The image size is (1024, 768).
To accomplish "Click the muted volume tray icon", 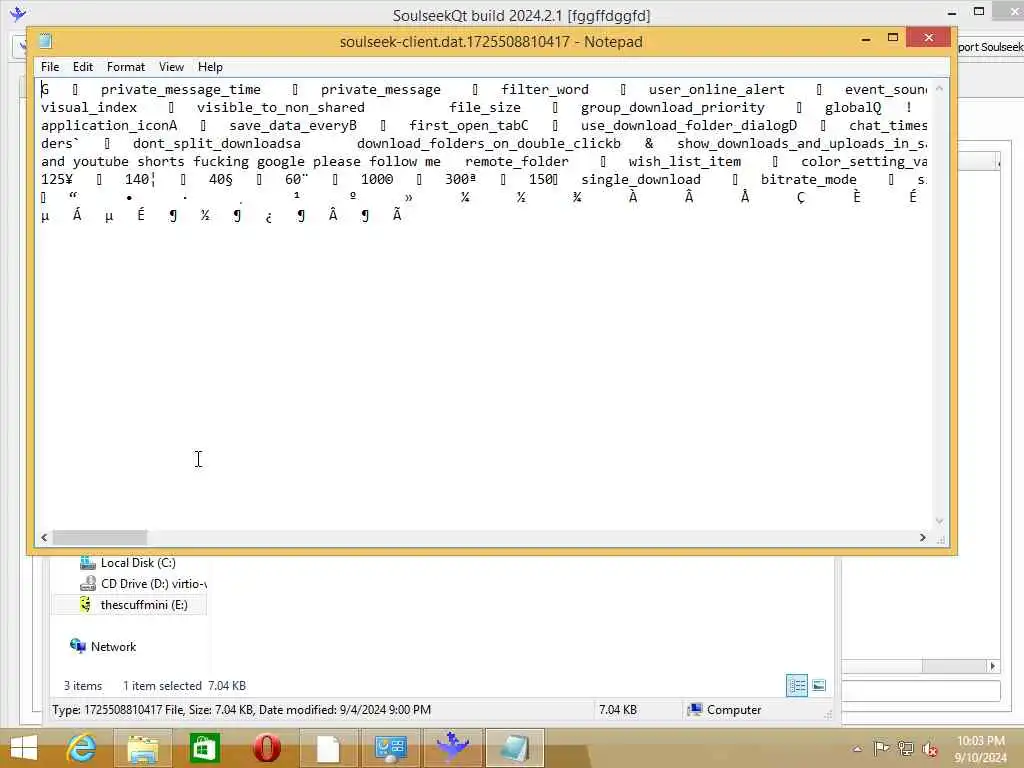I will pyautogui.click(x=930, y=748).
